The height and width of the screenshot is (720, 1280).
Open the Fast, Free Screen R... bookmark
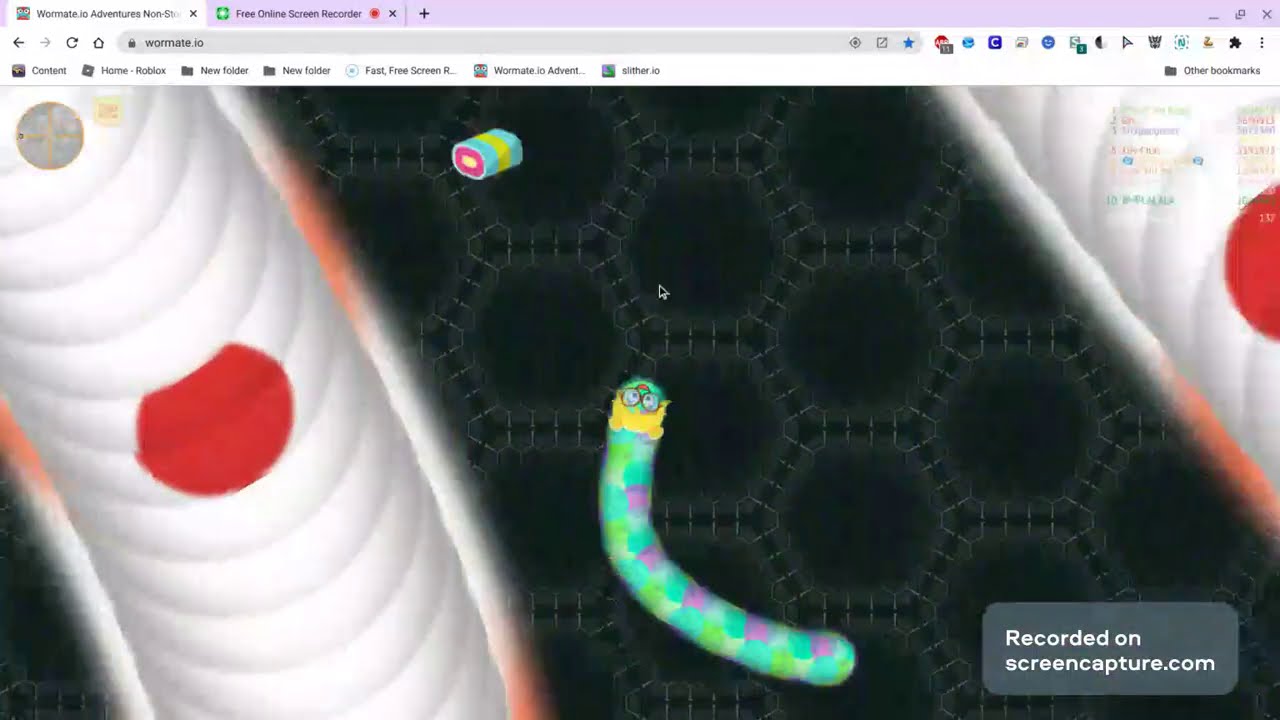(x=401, y=71)
